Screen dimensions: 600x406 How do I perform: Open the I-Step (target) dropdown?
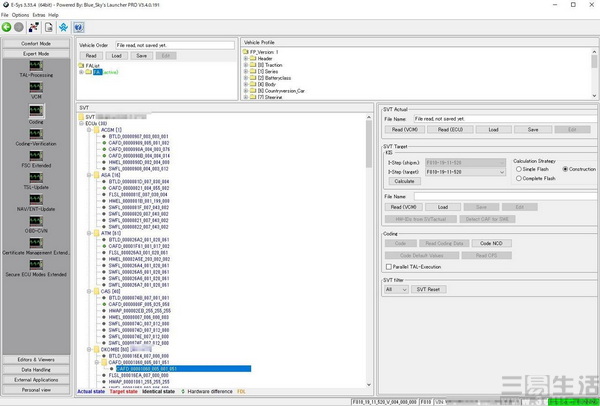(x=502, y=172)
